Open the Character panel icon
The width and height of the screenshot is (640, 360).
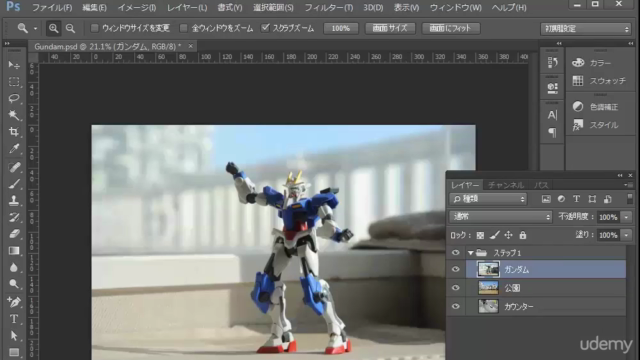click(x=552, y=115)
